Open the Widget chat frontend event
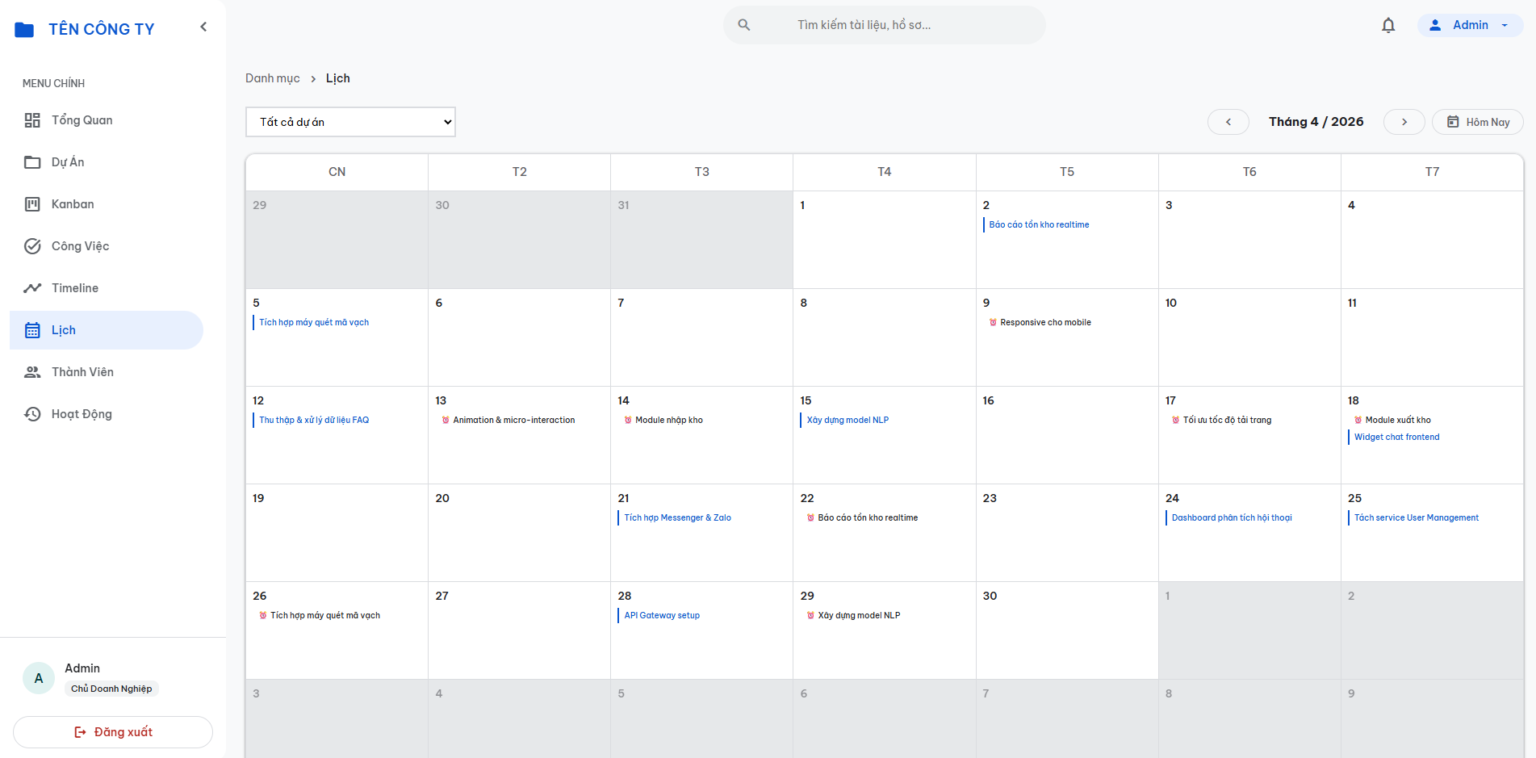 [x=1396, y=437]
